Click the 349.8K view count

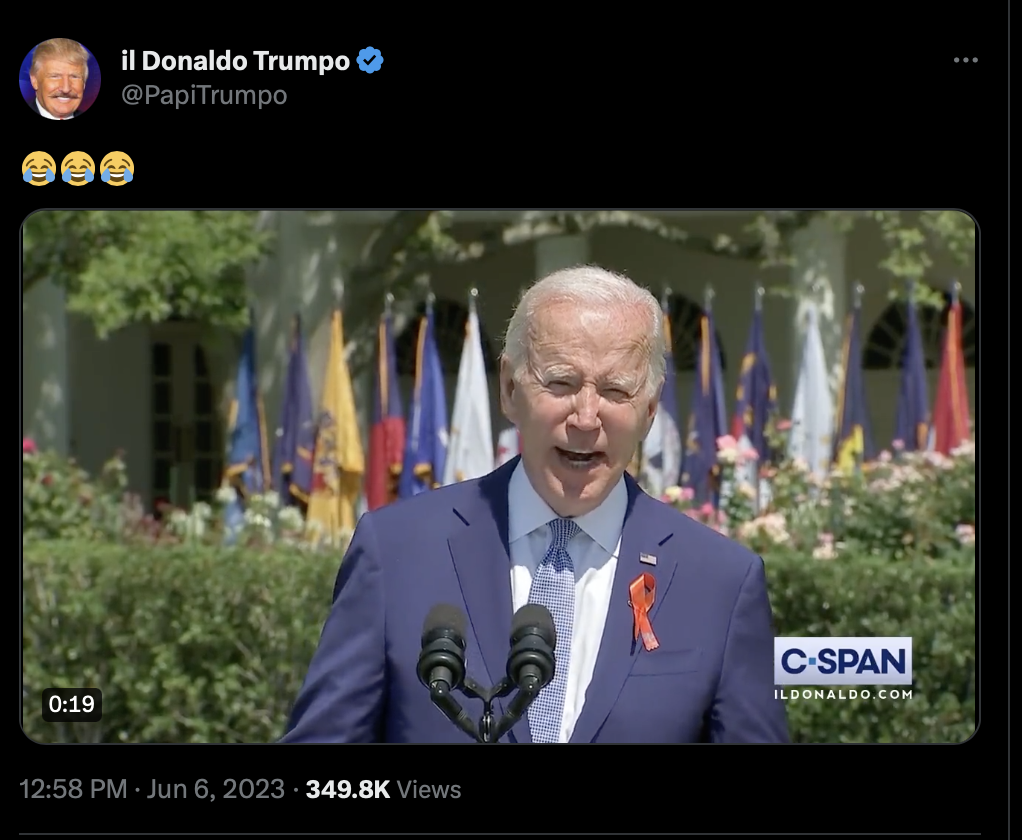coord(348,789)
